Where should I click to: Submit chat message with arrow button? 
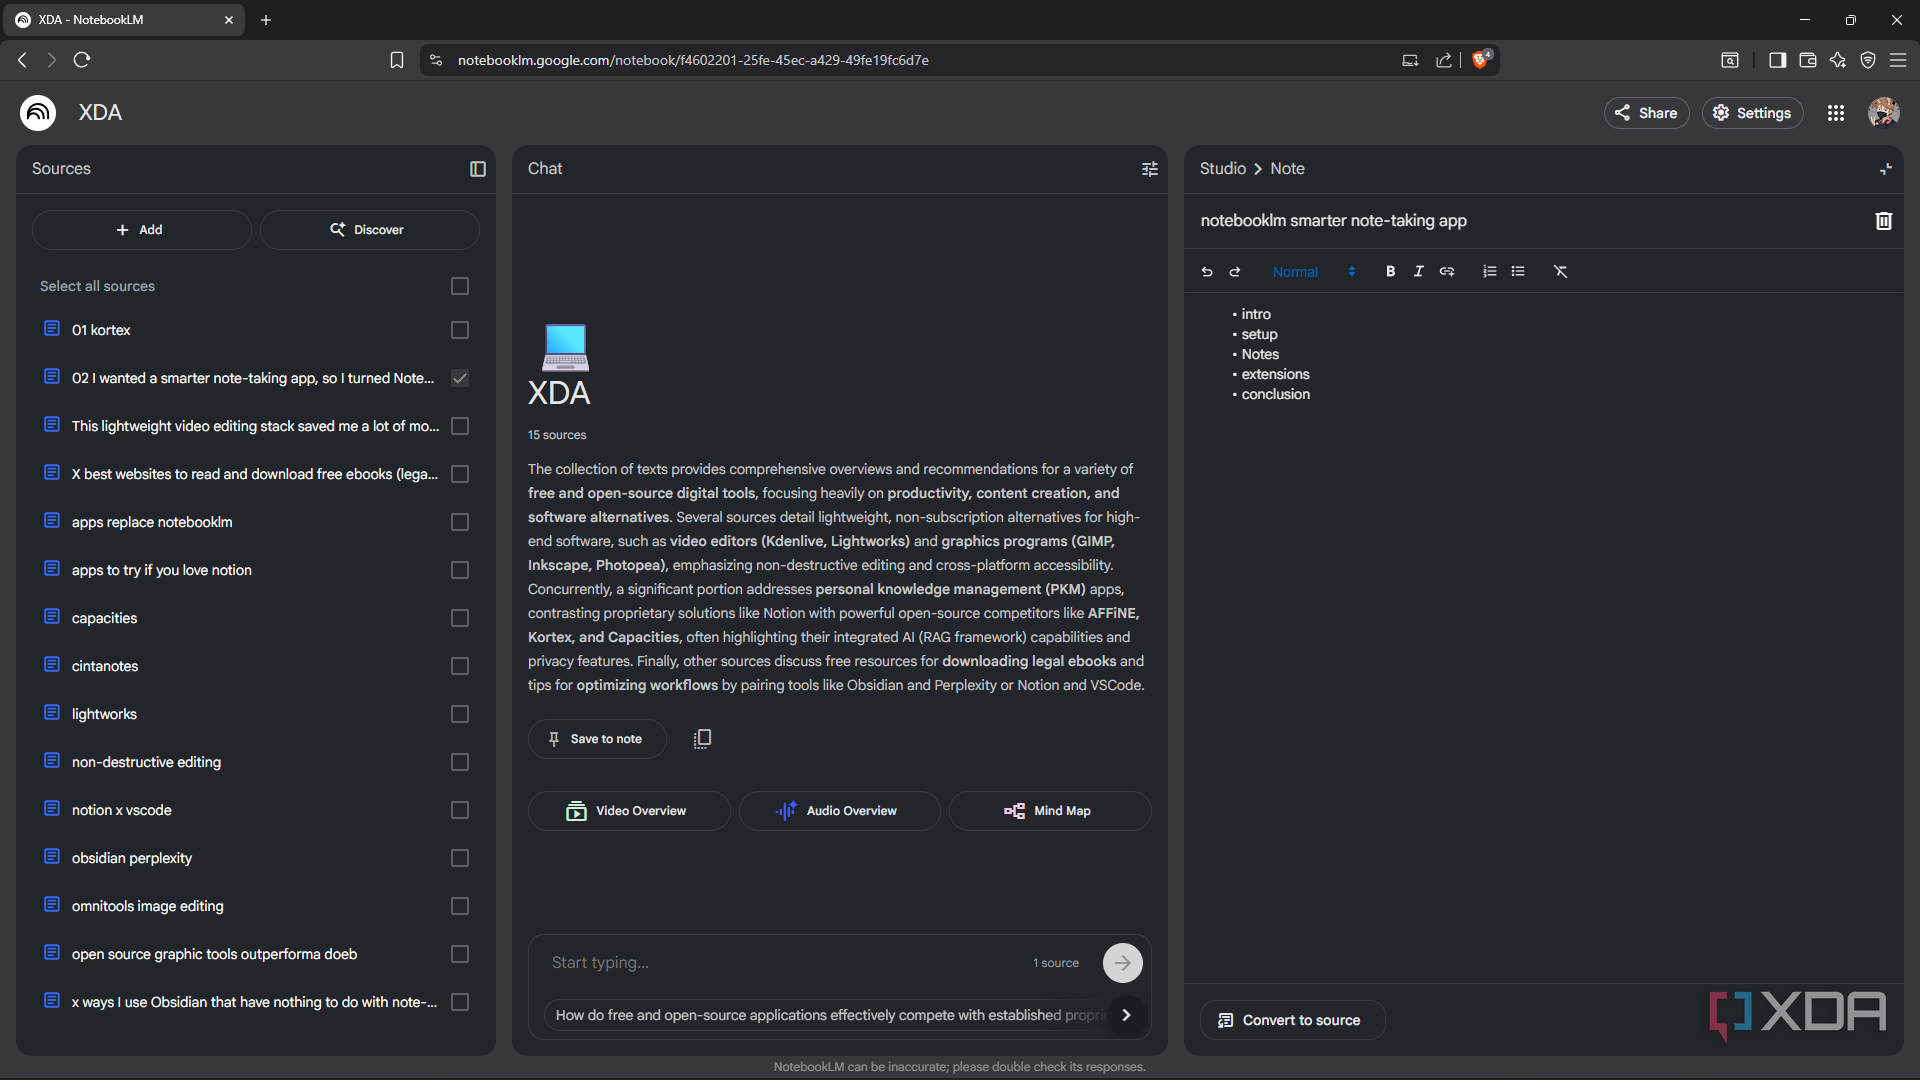pyautogui.click(x=1123, y=963)
